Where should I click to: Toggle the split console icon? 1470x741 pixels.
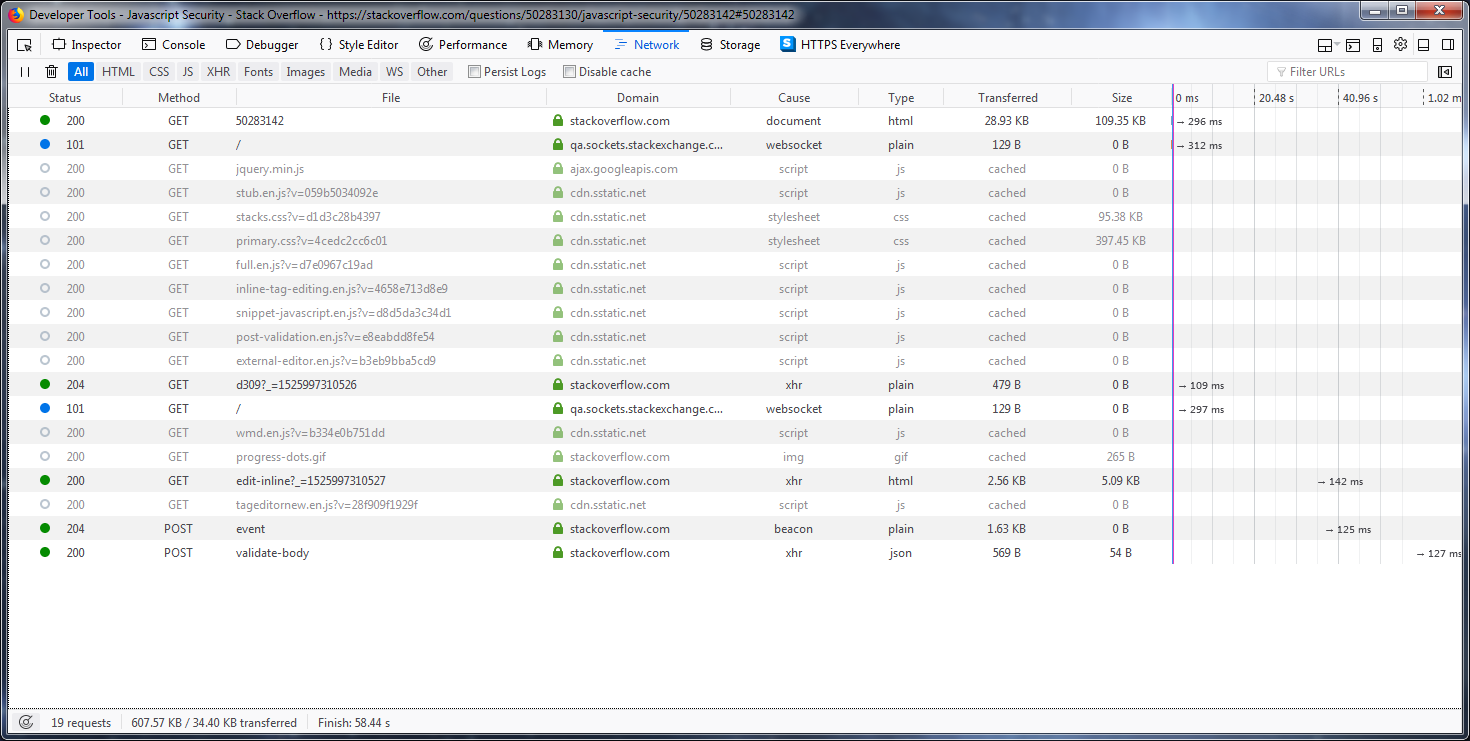tap(1353, 45)
